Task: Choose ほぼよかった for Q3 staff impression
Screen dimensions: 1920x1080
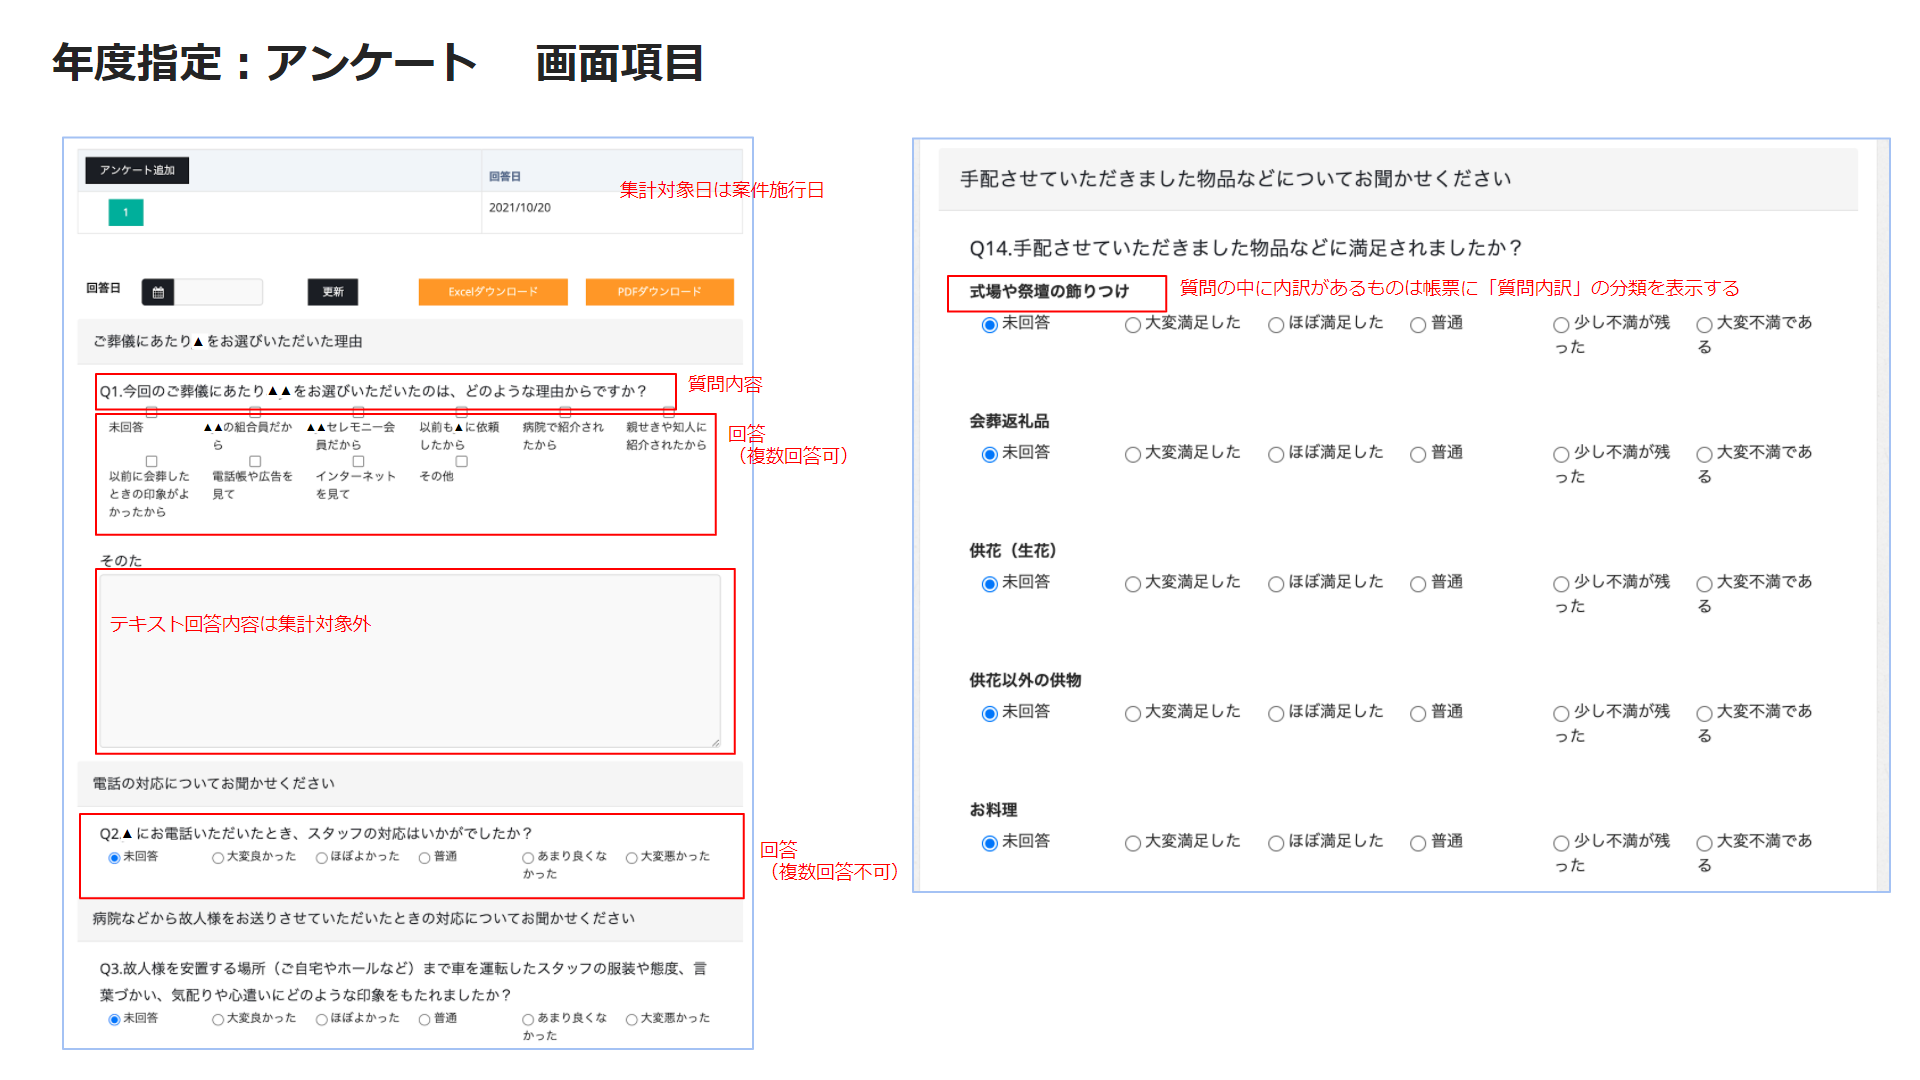Action: click(322, 1020)
